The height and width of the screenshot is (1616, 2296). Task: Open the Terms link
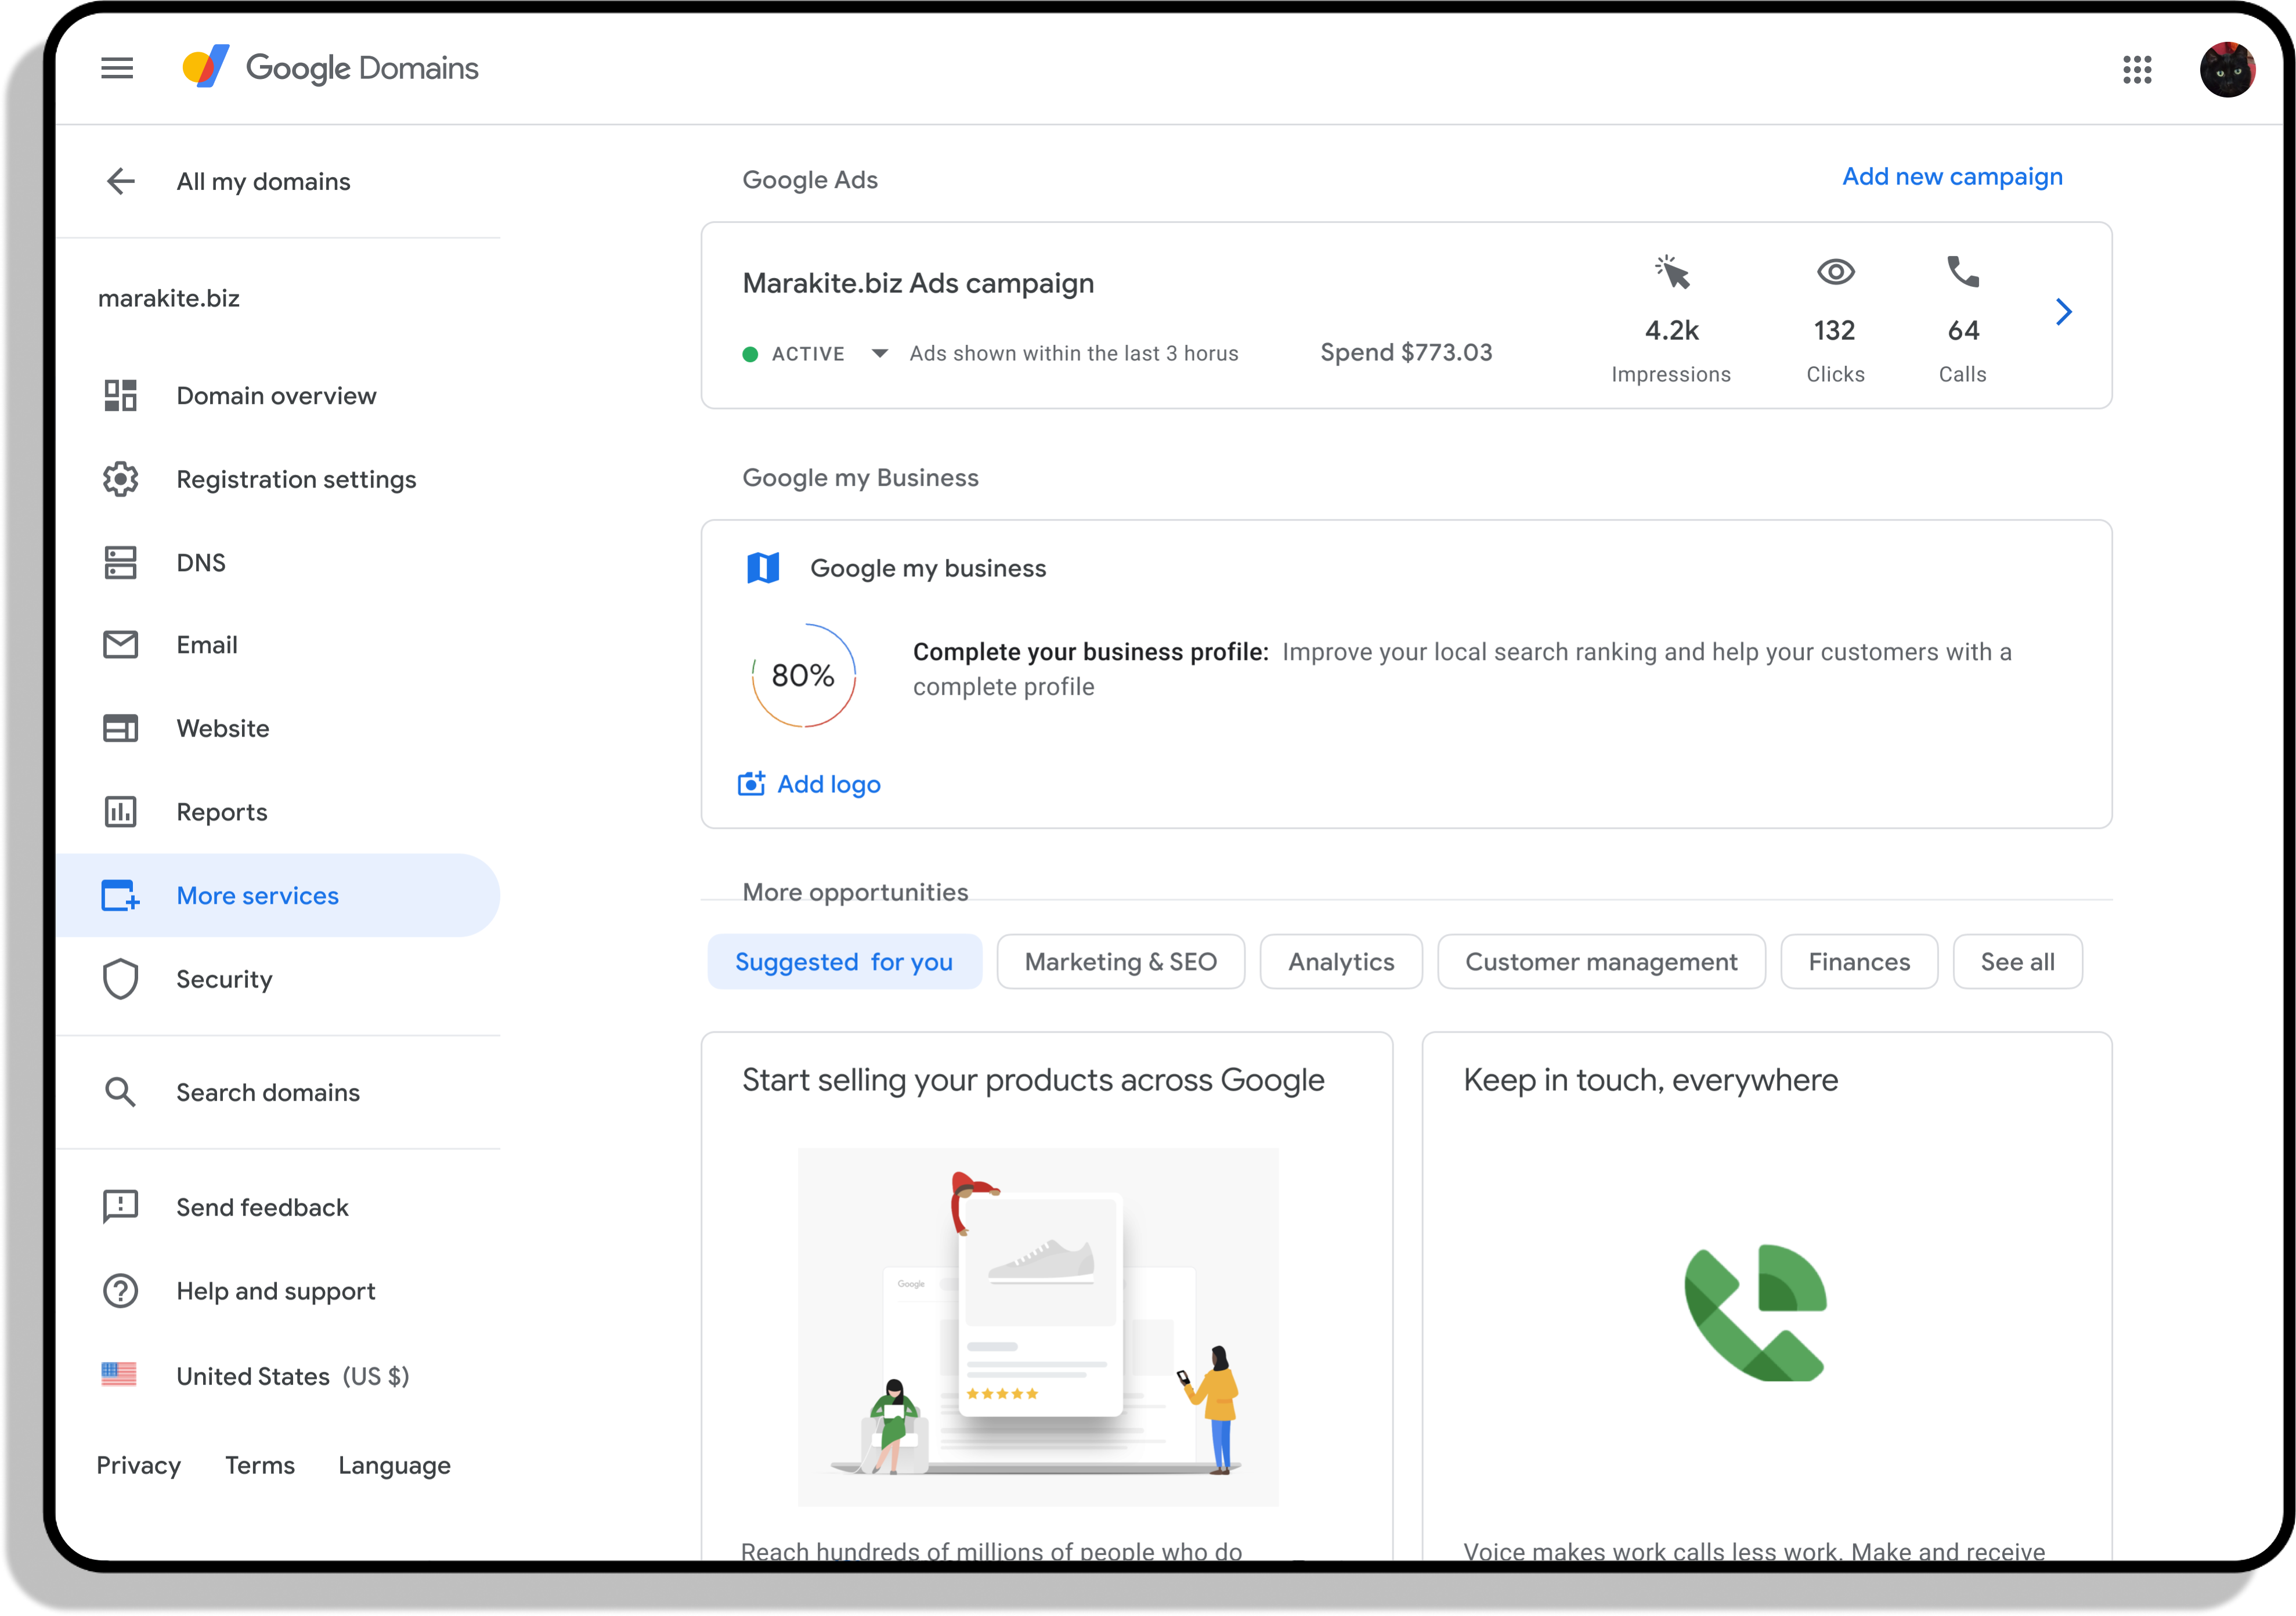pos(260,1465)
